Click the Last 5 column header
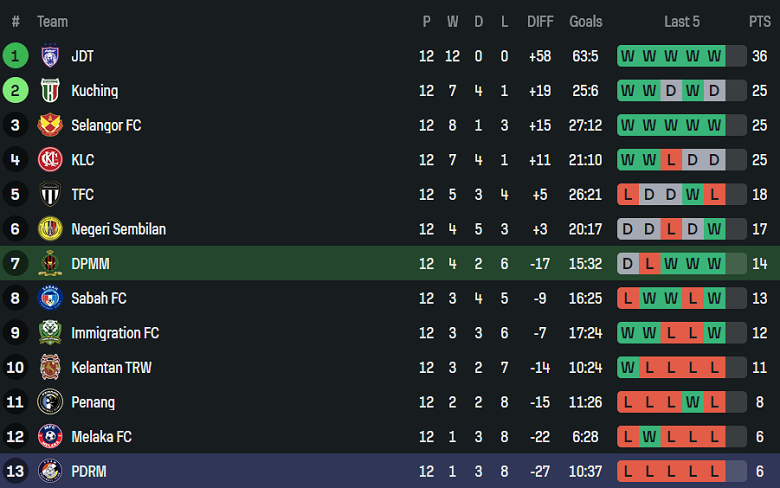The width and height of the screenshot is (780, 488). (682, 21)
